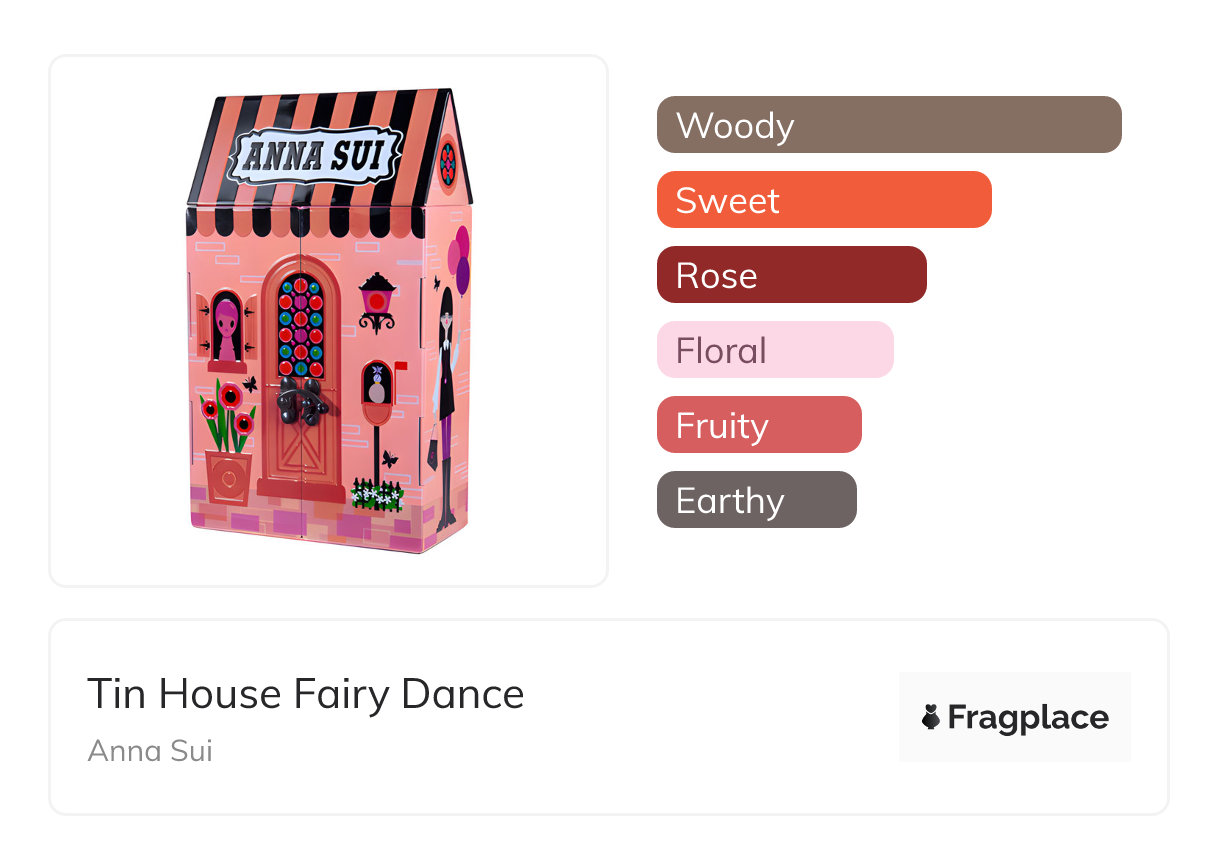This screenshot has height=864, width=1218.
Task: Click the pink-haired girl in the window
Action: click(x=227, y=327)
